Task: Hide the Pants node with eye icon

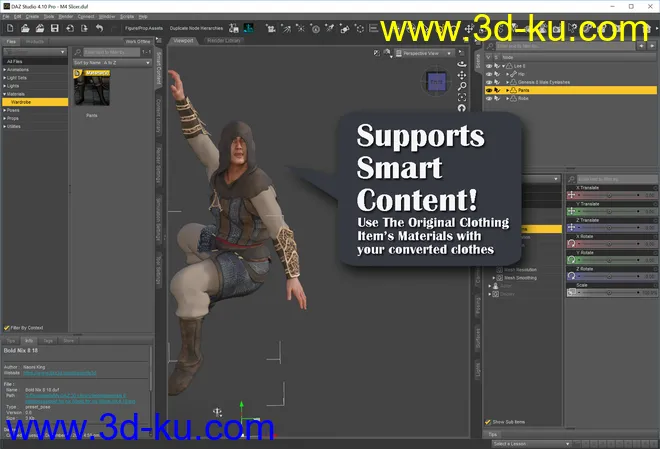Action: click(x=488, y=91)
